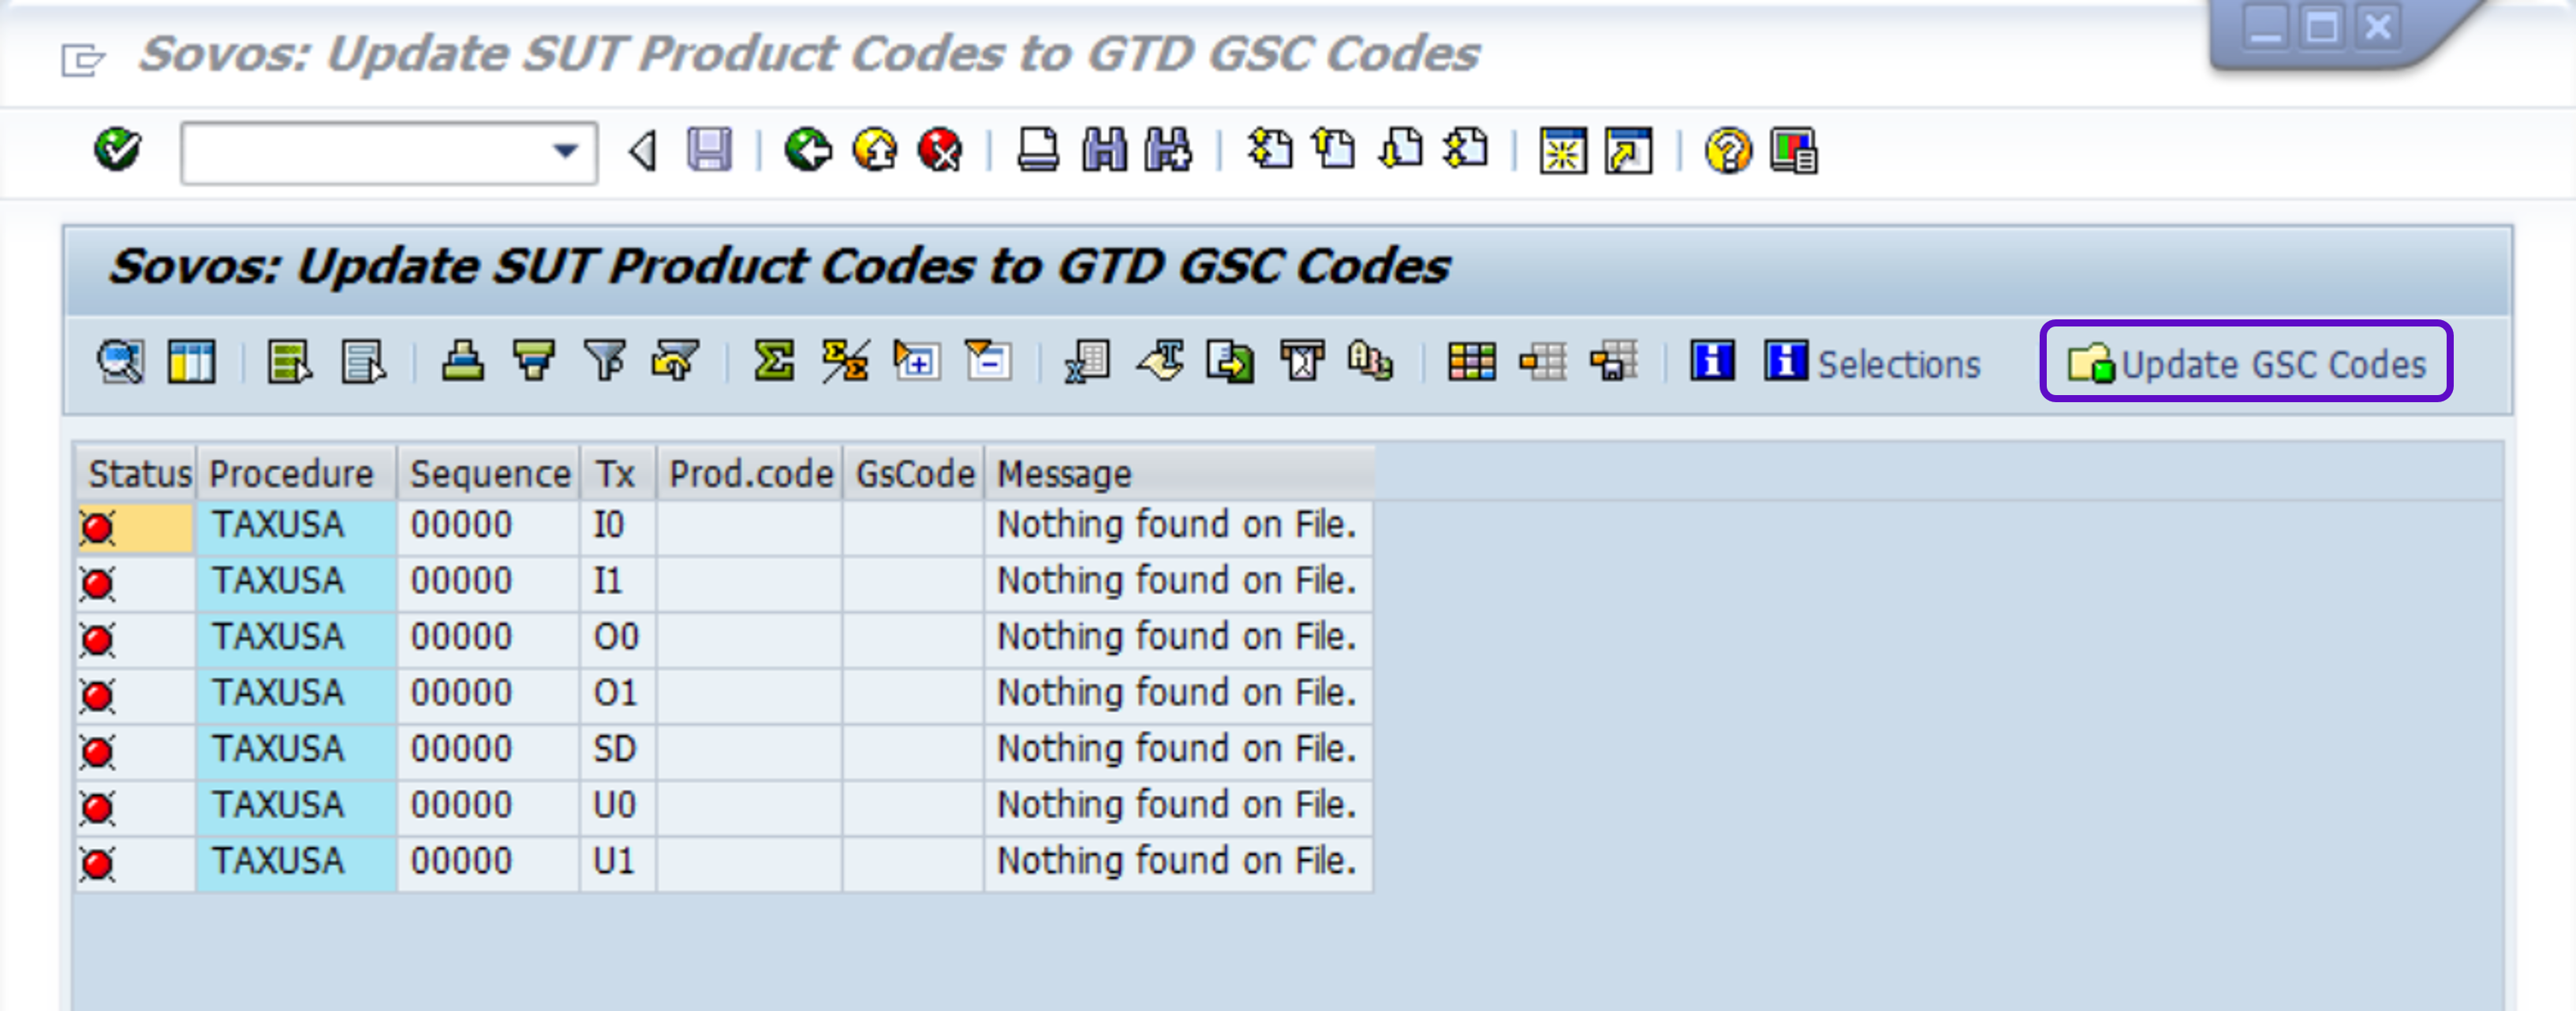Click the Message column header
2576x1011 pixels.
point(1064,474)
